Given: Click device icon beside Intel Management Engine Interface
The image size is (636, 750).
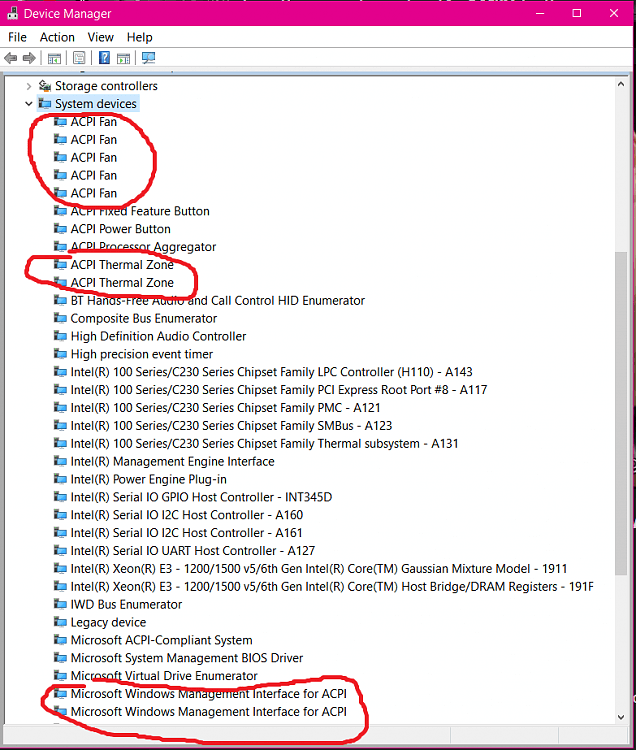Looking at the screenshot, I should point(60,461).
